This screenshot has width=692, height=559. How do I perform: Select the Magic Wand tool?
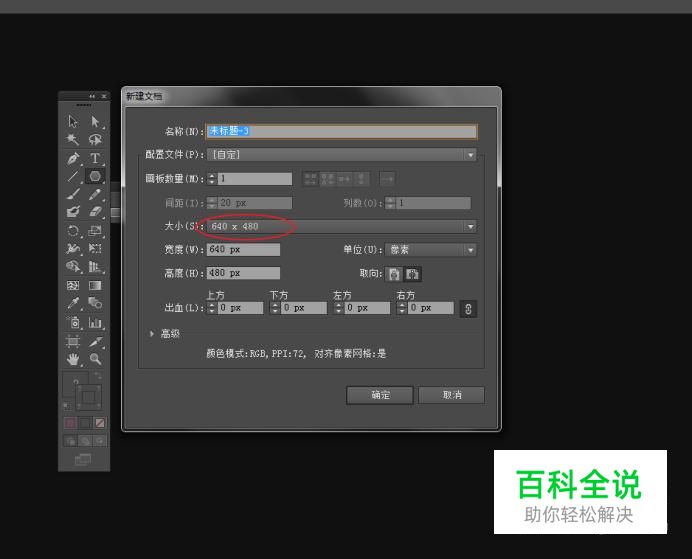pyautogui.click(x=73, y=139)
